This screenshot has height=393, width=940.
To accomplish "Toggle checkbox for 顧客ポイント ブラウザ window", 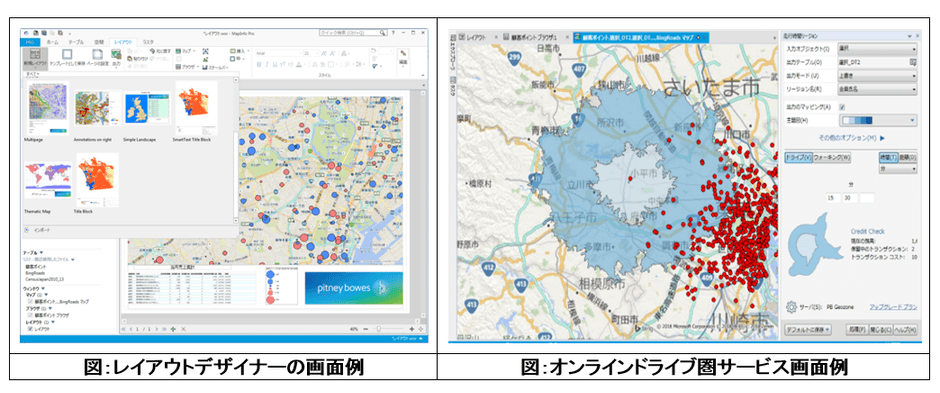I will pos(30,315).
